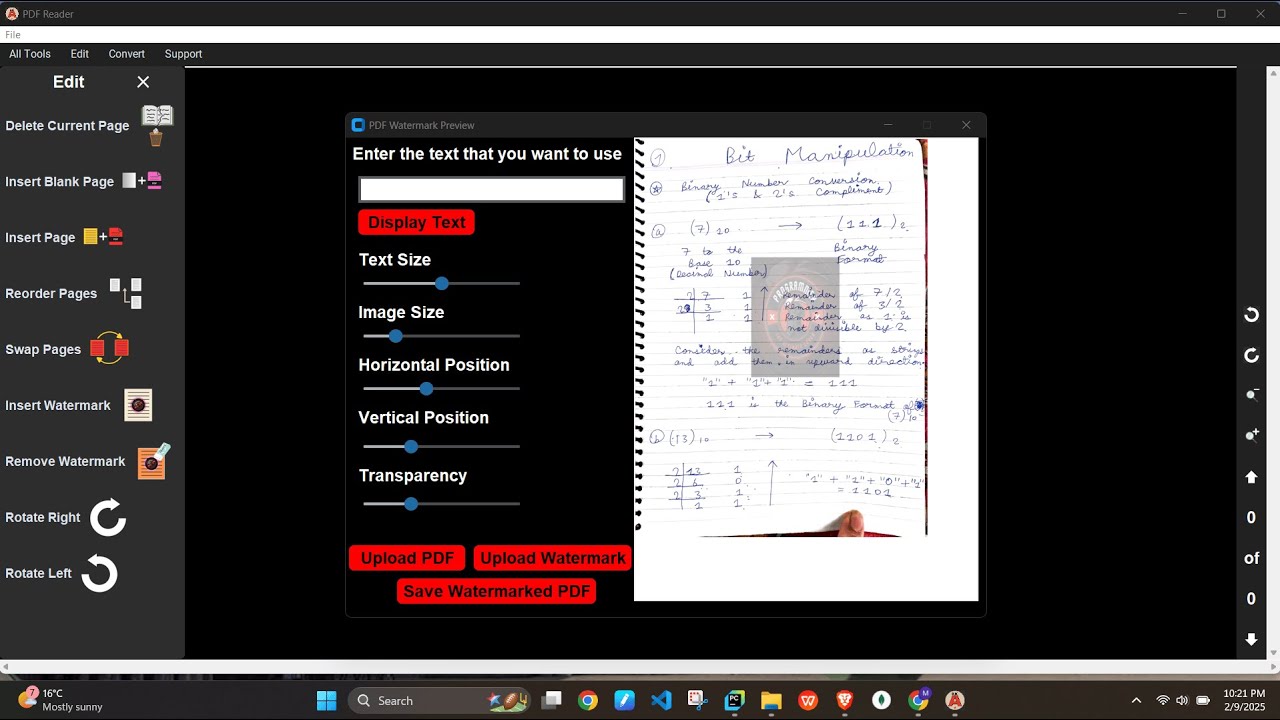Click the Save Watermarked PDF button

[x=496, y=591]
